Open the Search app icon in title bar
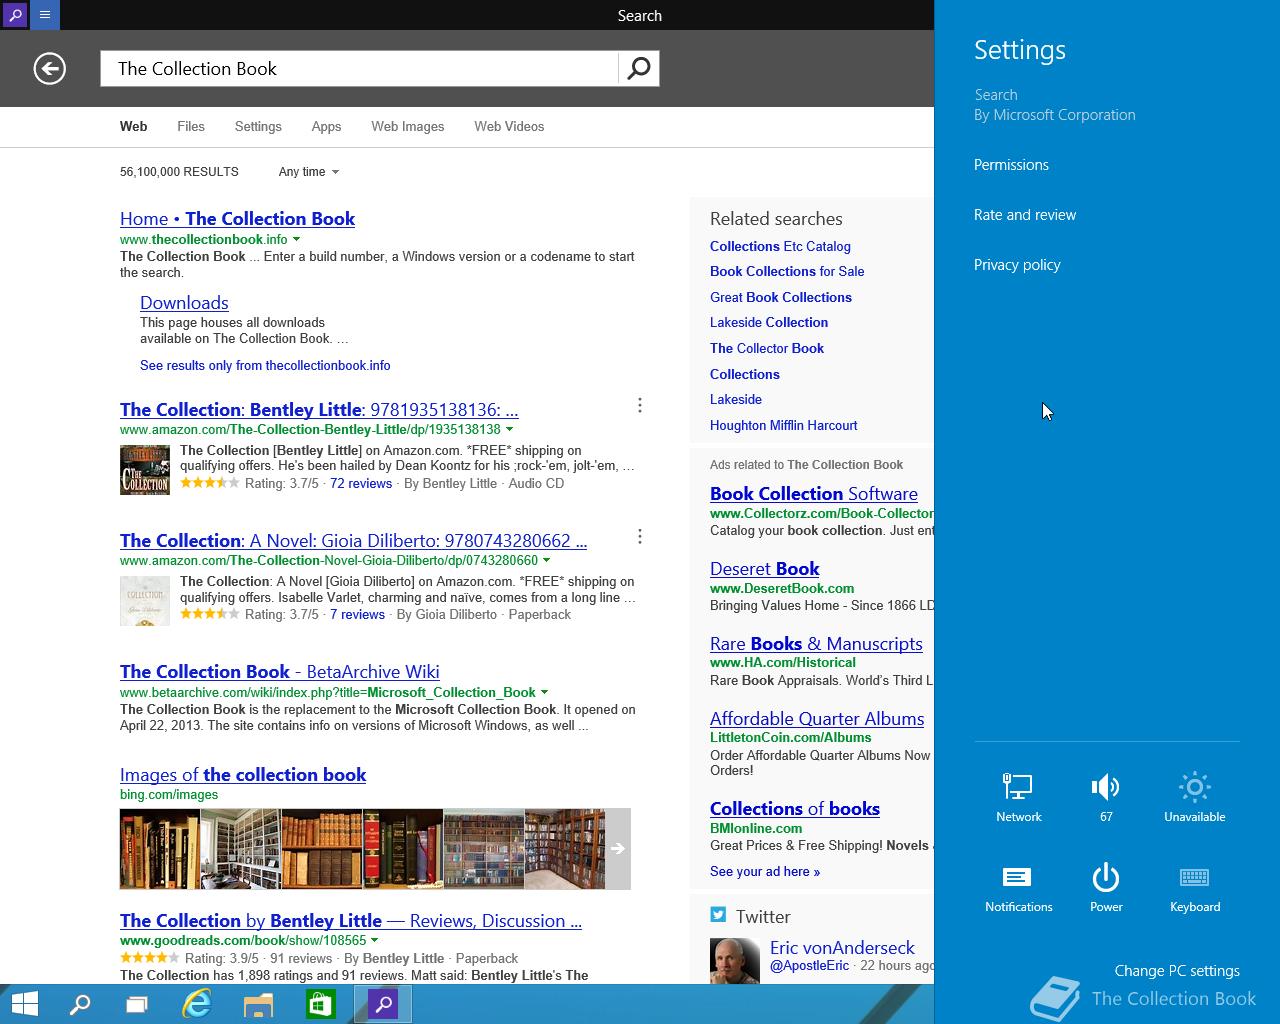Viewport: 1280px width, 1024px height. [x=15, y=15]
